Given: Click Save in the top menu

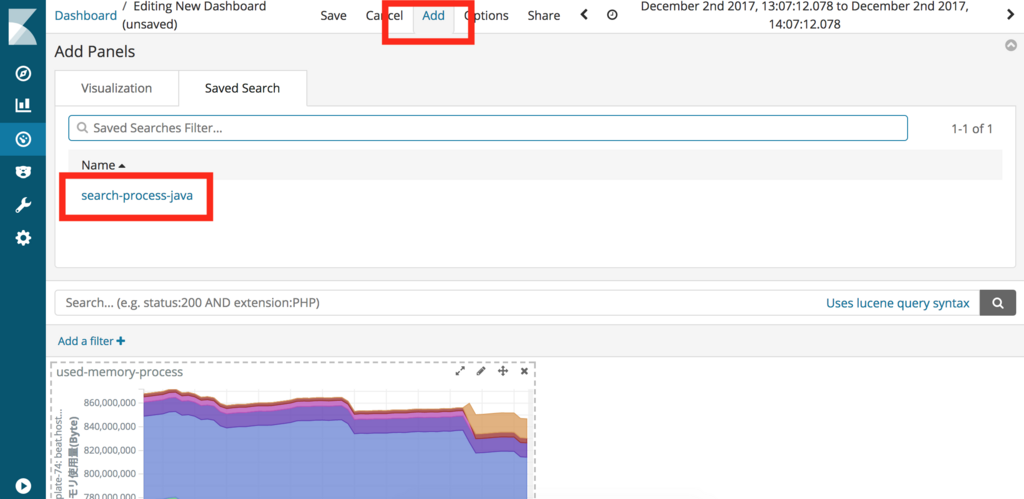Looking at the screenshot, I should [x=333, y=16].
